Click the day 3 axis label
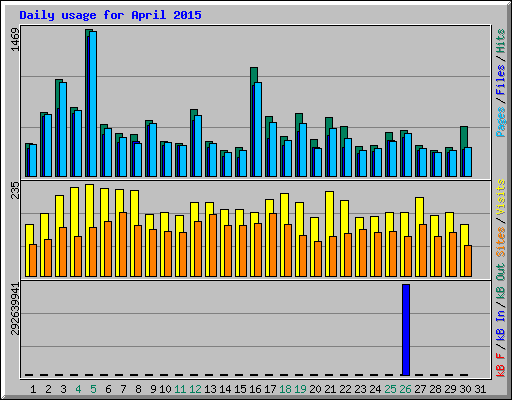This screenshot has width=512, height=400. (x=63, y=389)
